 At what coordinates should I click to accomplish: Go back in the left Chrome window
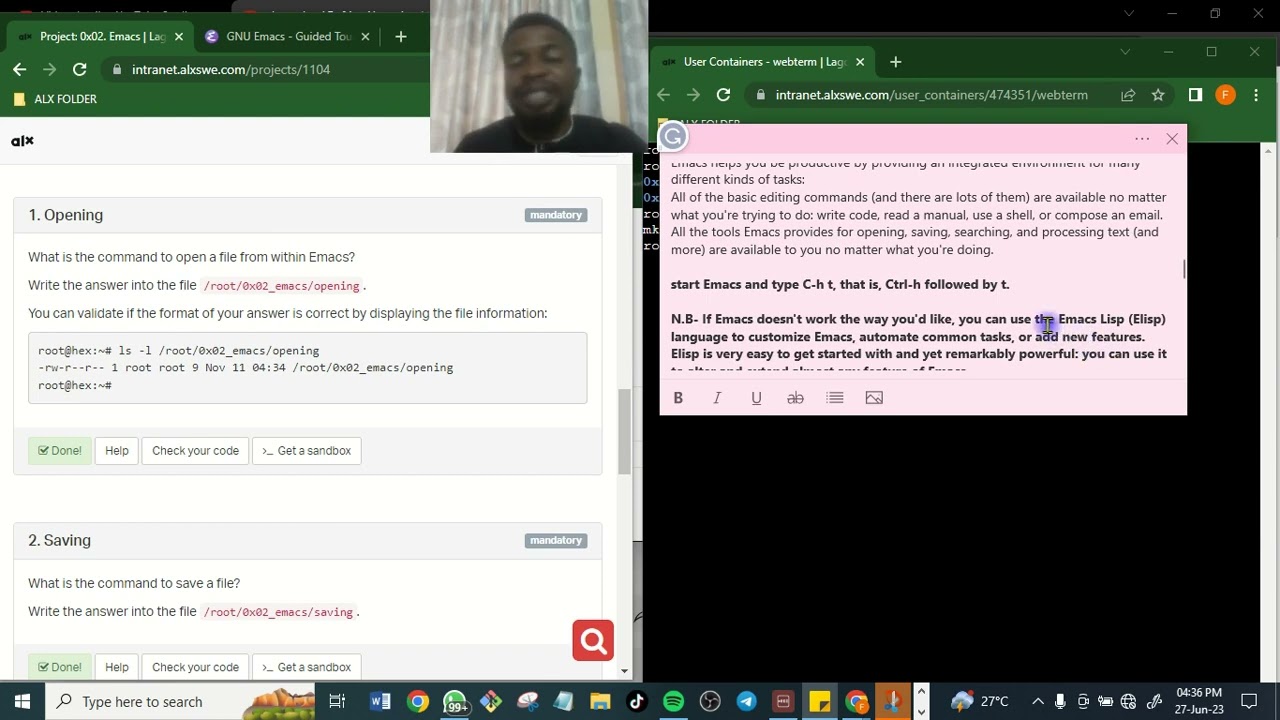click(20, 69)
